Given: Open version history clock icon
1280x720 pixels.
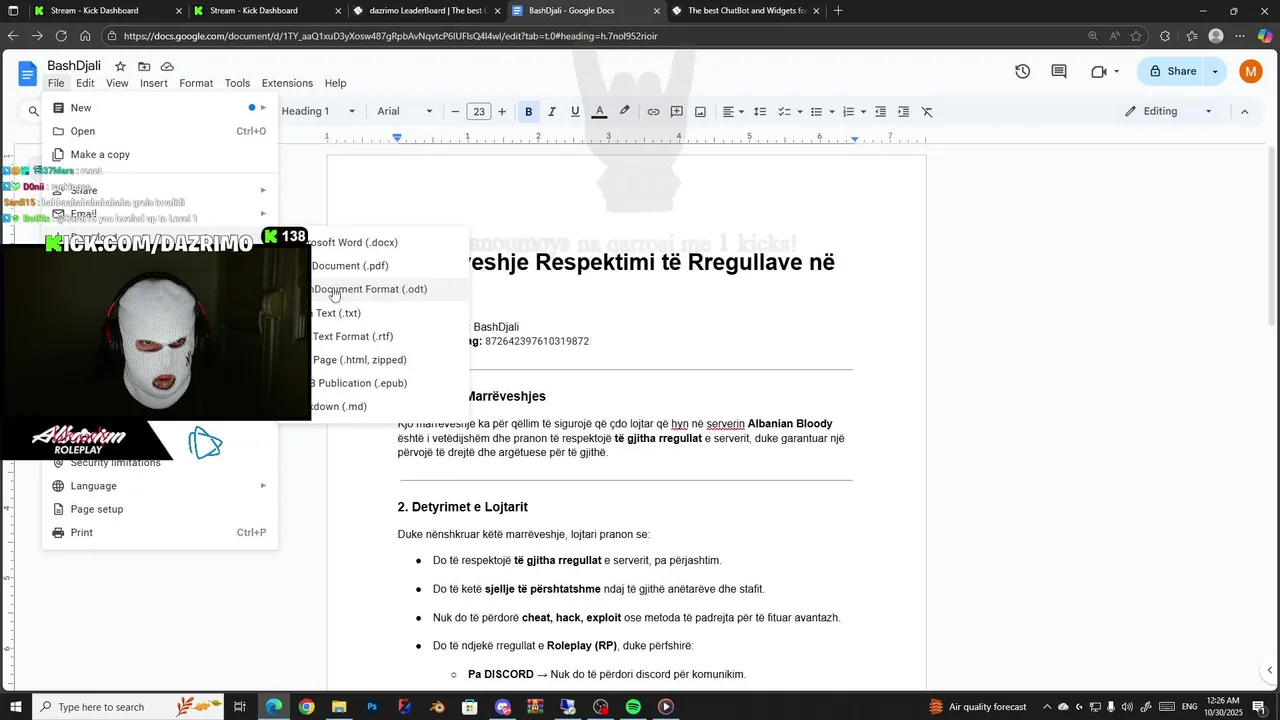Looking at the screenshot, I should 1022,71.
